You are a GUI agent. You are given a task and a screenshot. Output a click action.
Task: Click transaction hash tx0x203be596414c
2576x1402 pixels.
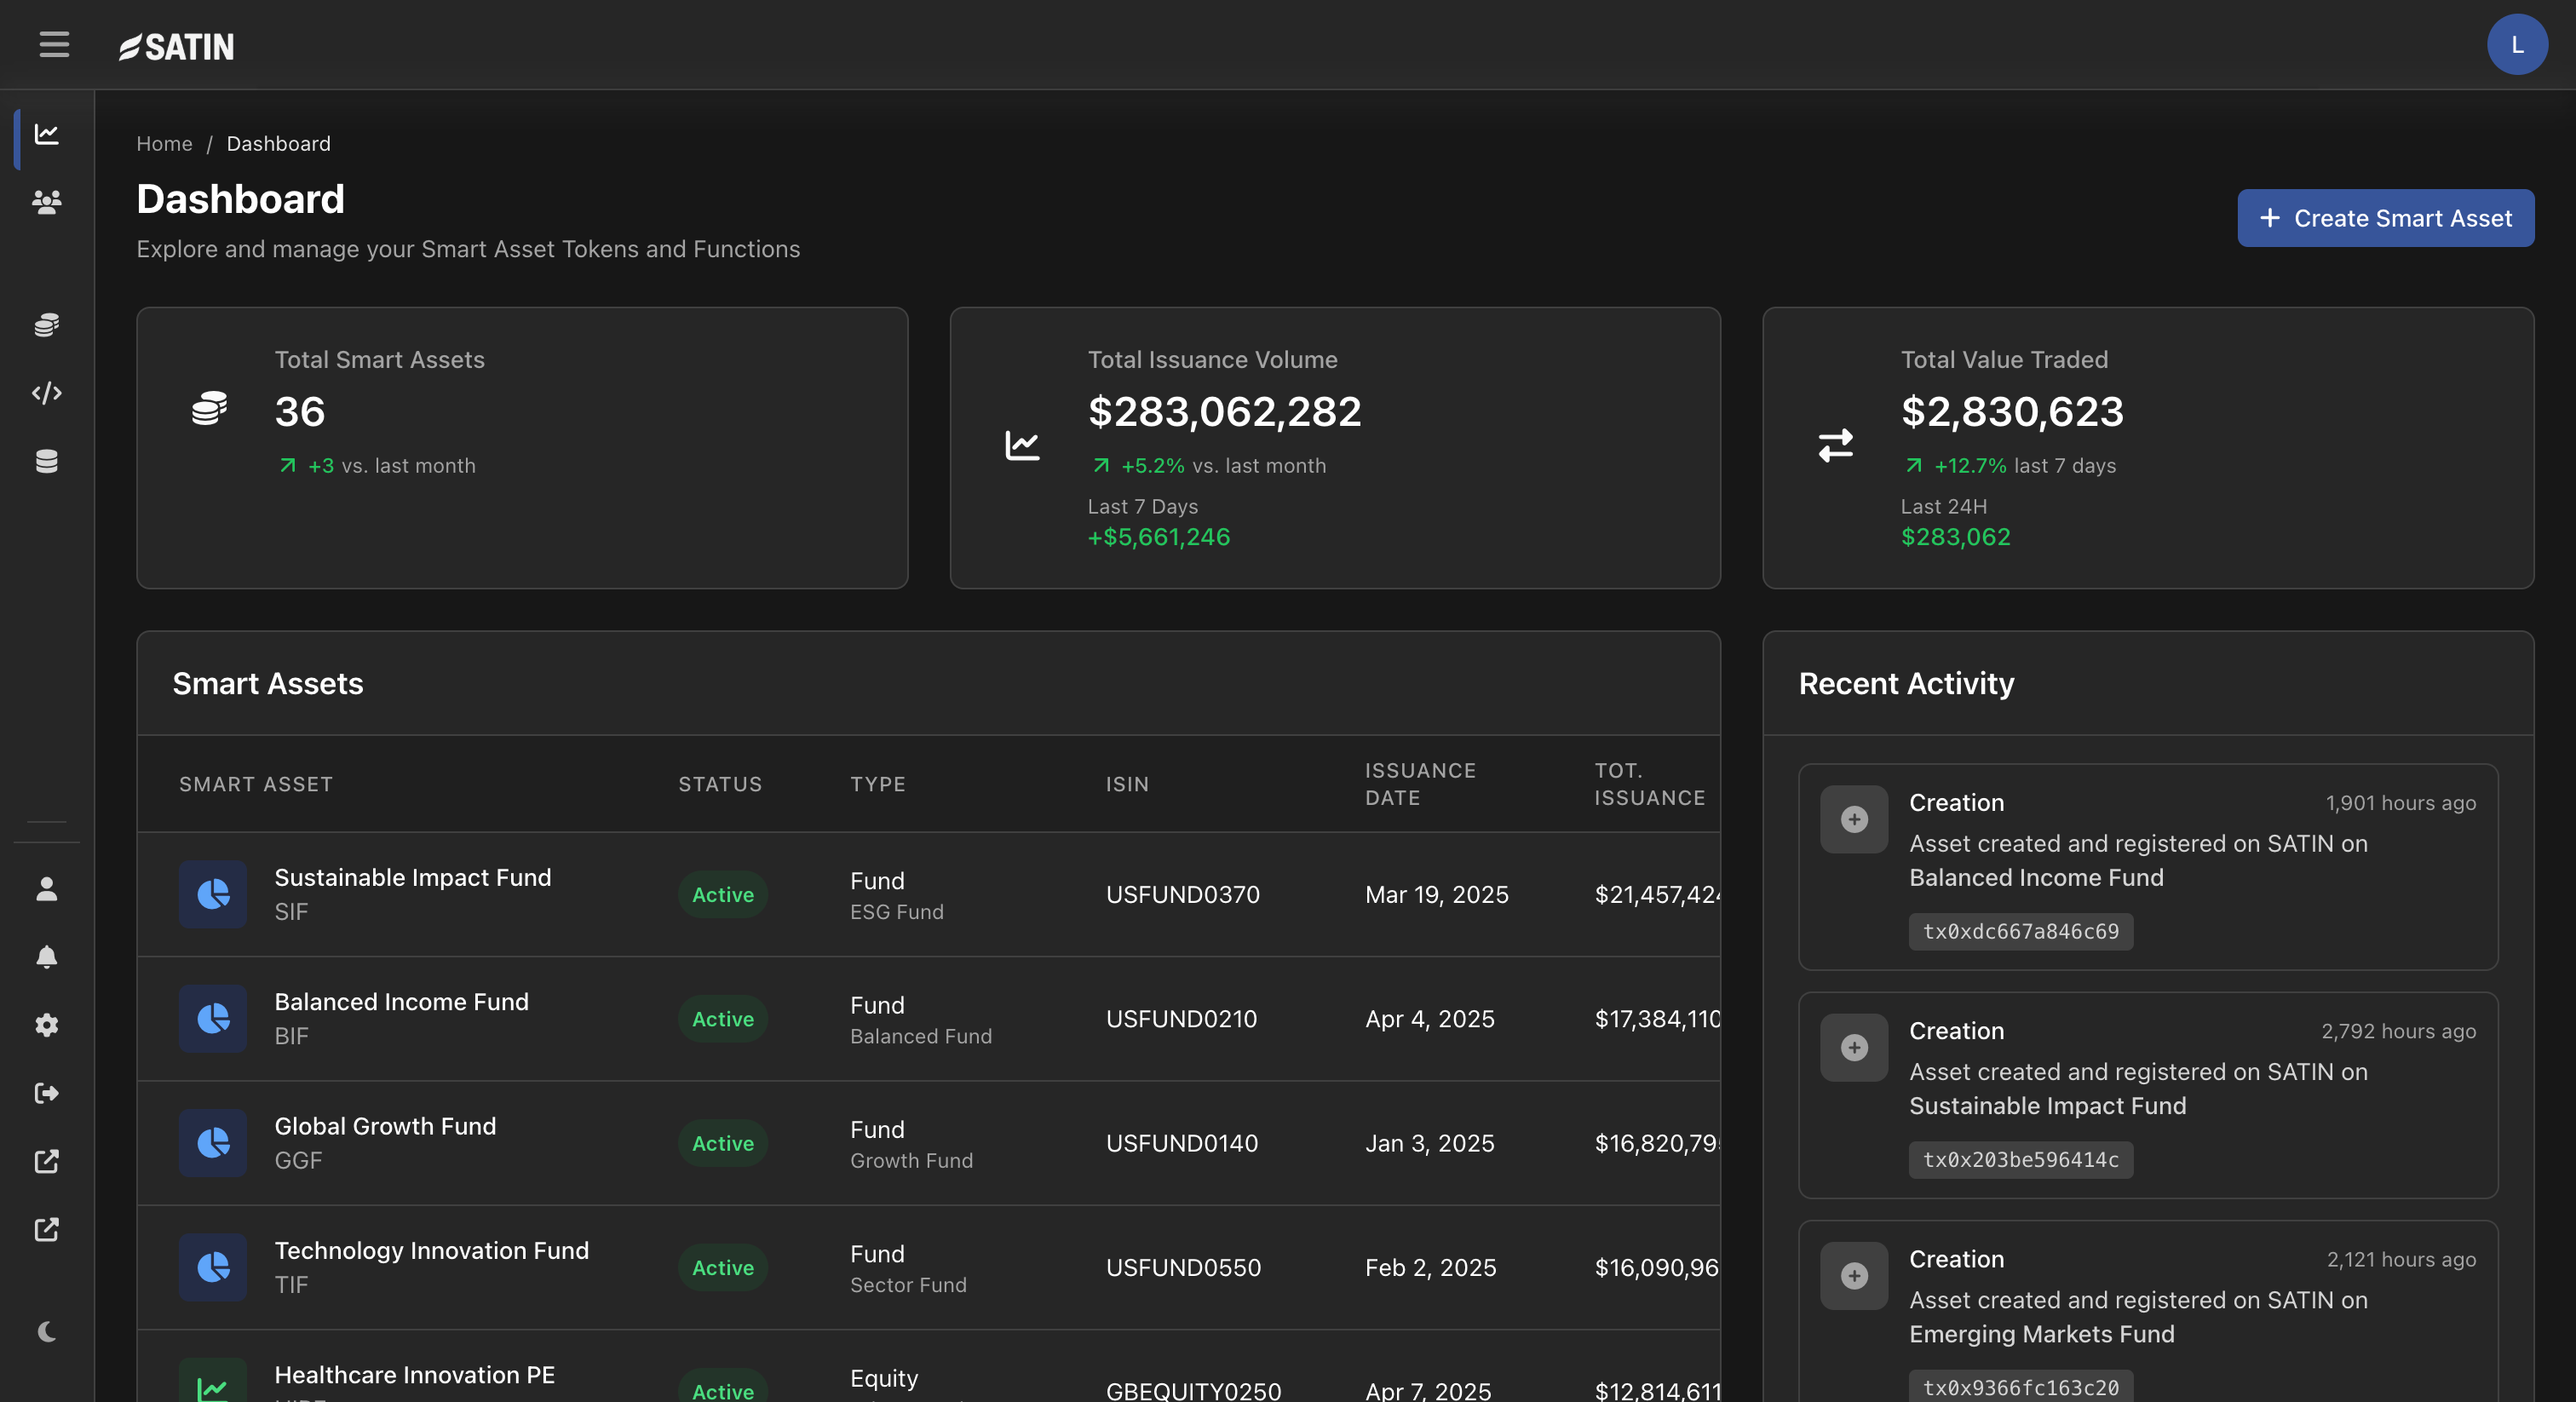pos(2020,1159)
